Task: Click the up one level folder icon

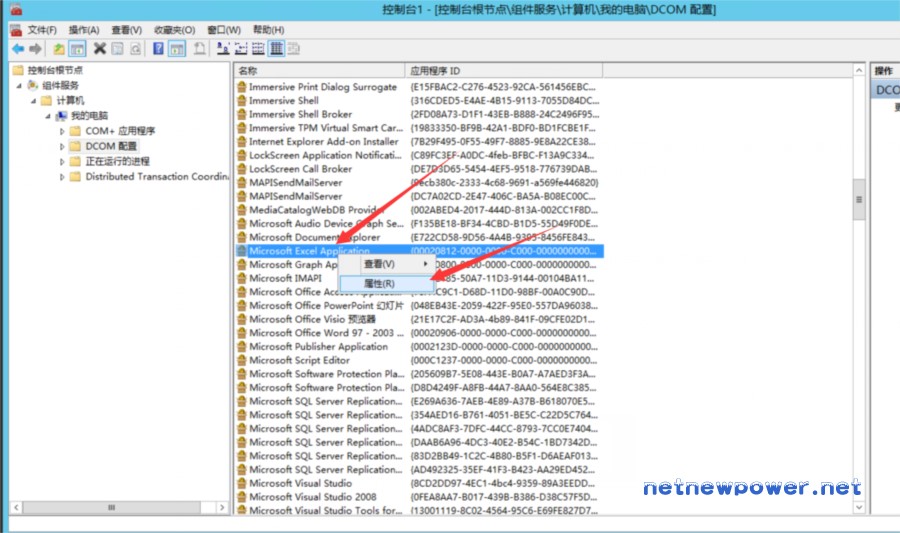Action: coord(59,49)
